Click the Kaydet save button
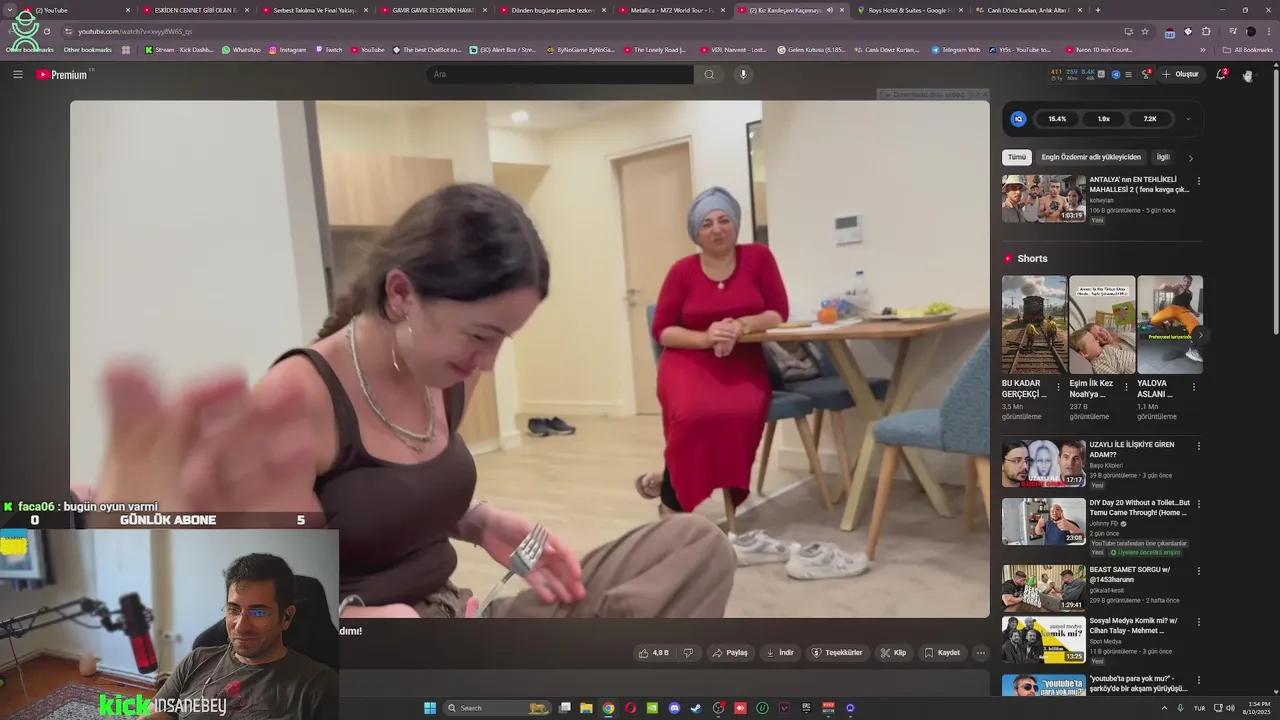This screenshot has width=1280, height=720. [942, 653]
